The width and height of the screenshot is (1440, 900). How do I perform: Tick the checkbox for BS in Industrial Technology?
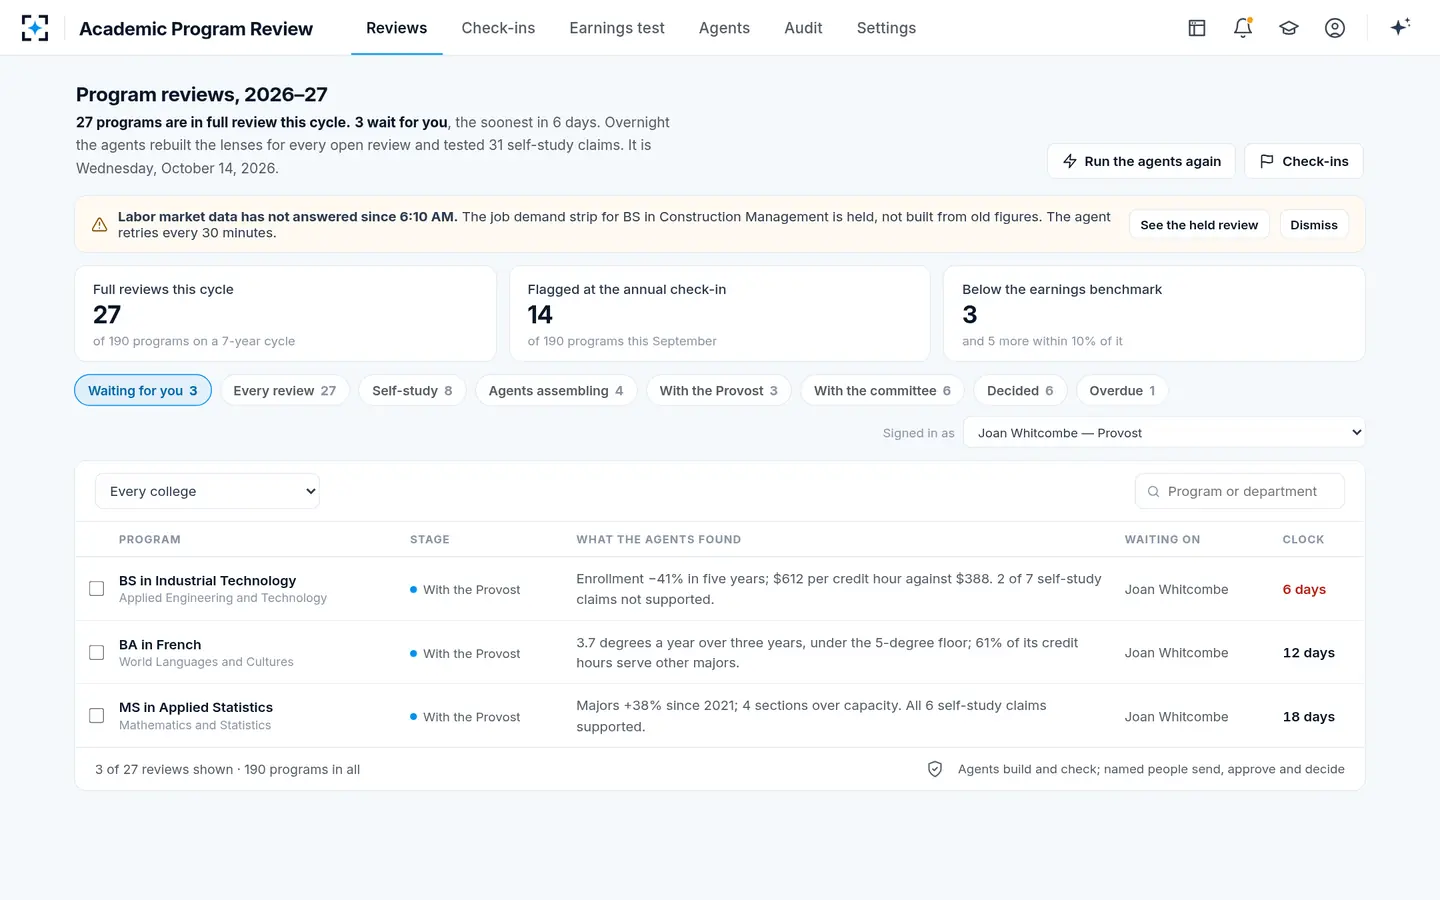pyautogui.click(x=97, y=589)
